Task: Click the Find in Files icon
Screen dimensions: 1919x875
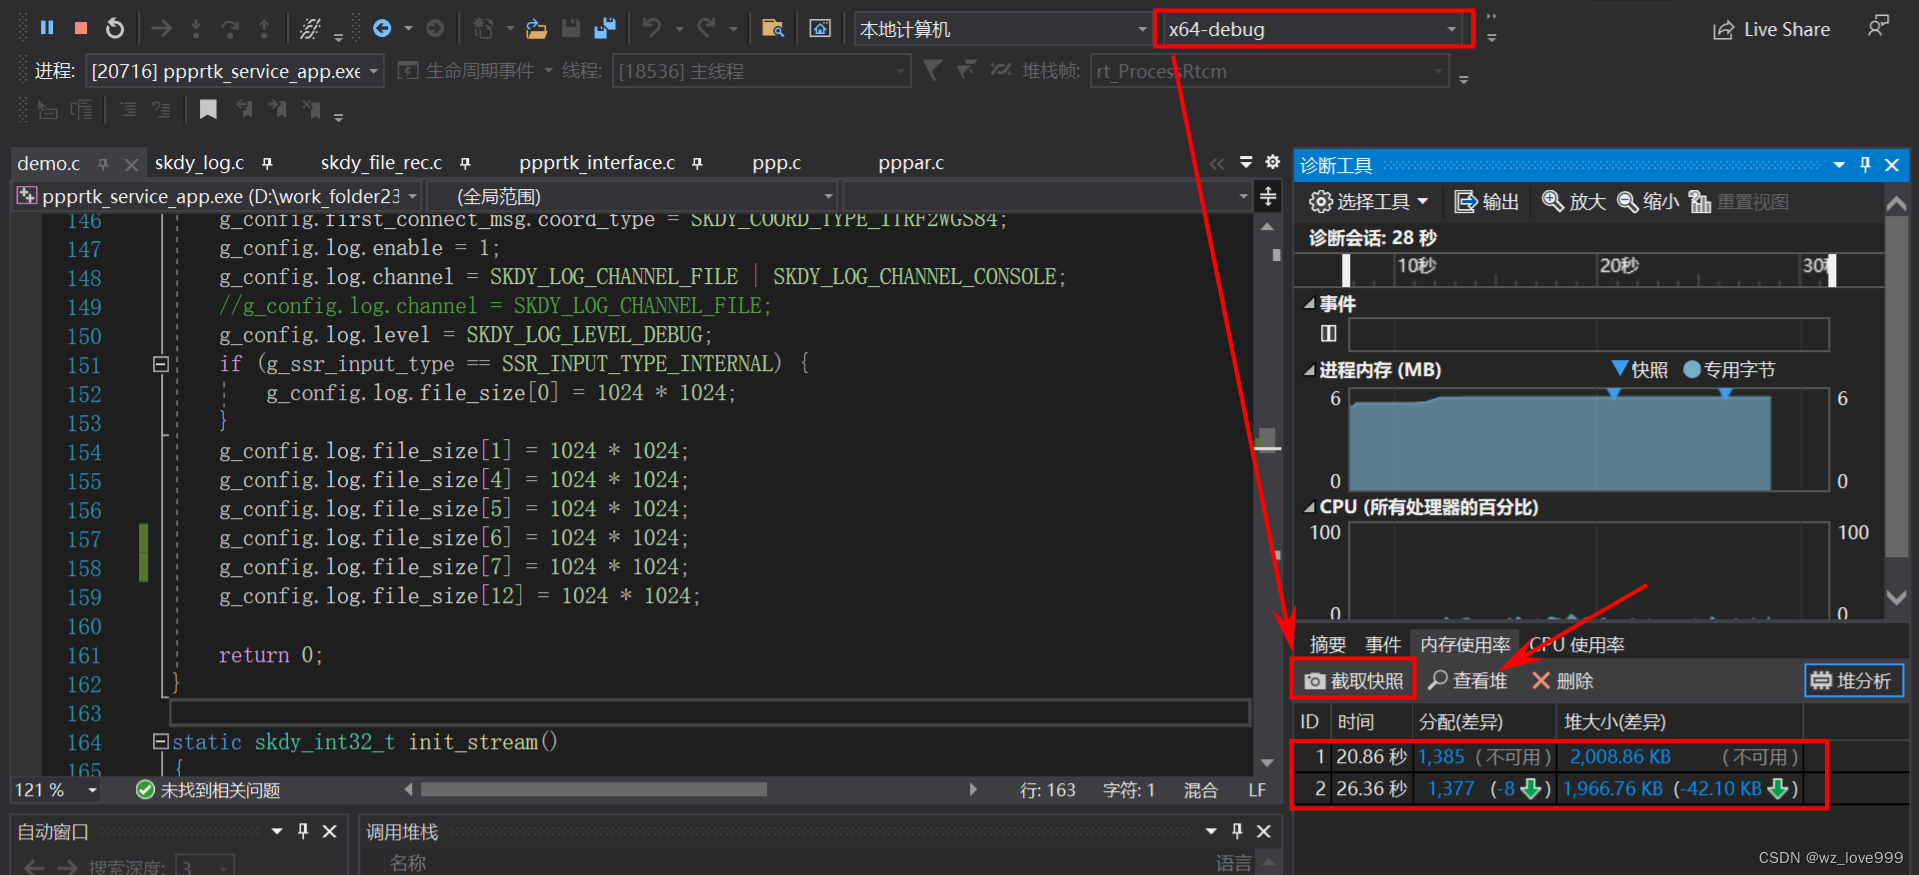Action: click(772, 28)
